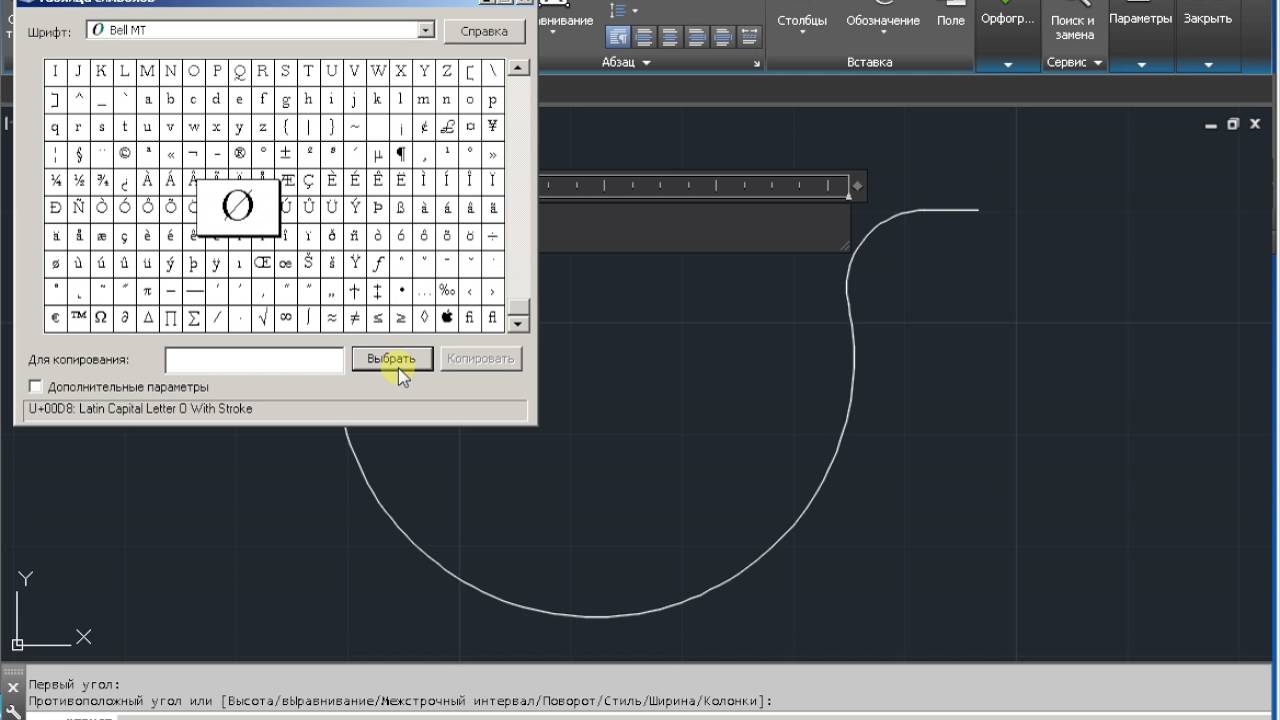This screenshot has height=720, width=1280.
Task: Pick the trademark ™ symbol
Action: pyautogui.click(x=78, y=318)
